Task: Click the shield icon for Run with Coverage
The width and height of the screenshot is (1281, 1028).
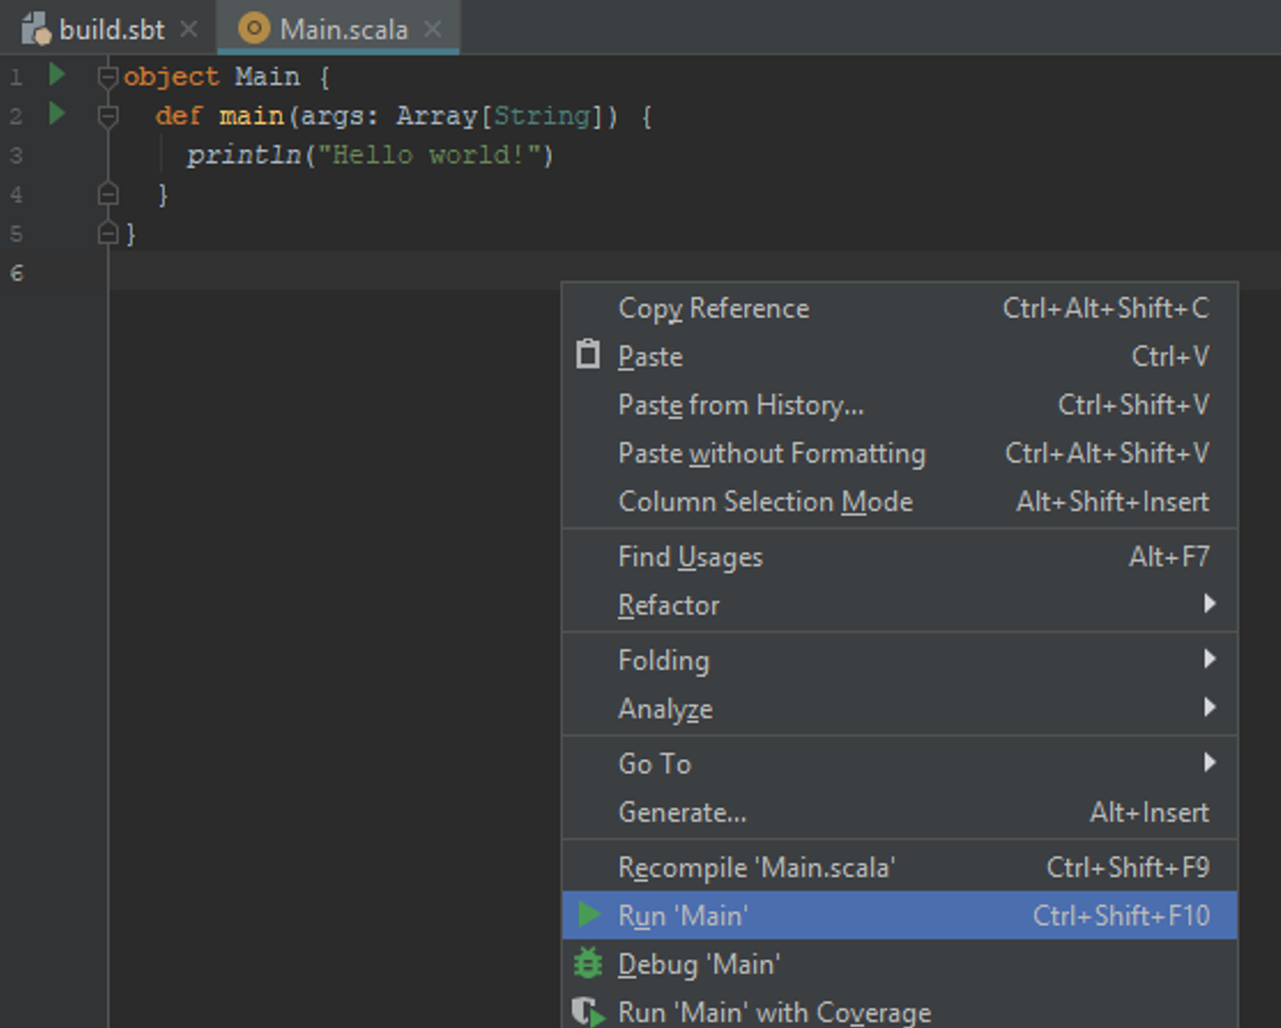Action: tap(588, 1012)
